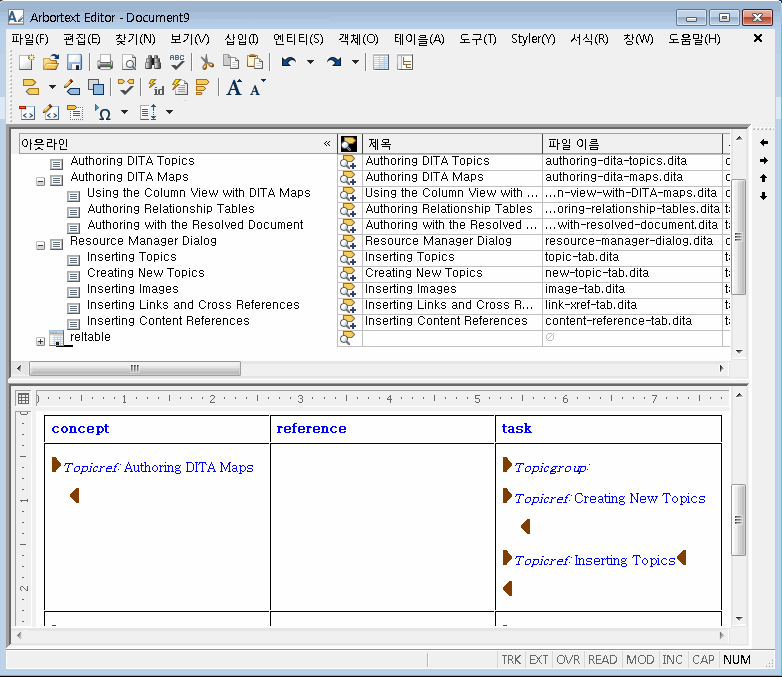The width and height of the screenshot is (782, 677).
Task: Select Authoring Relationship Tables in the outline
Action: coord(171,209)
